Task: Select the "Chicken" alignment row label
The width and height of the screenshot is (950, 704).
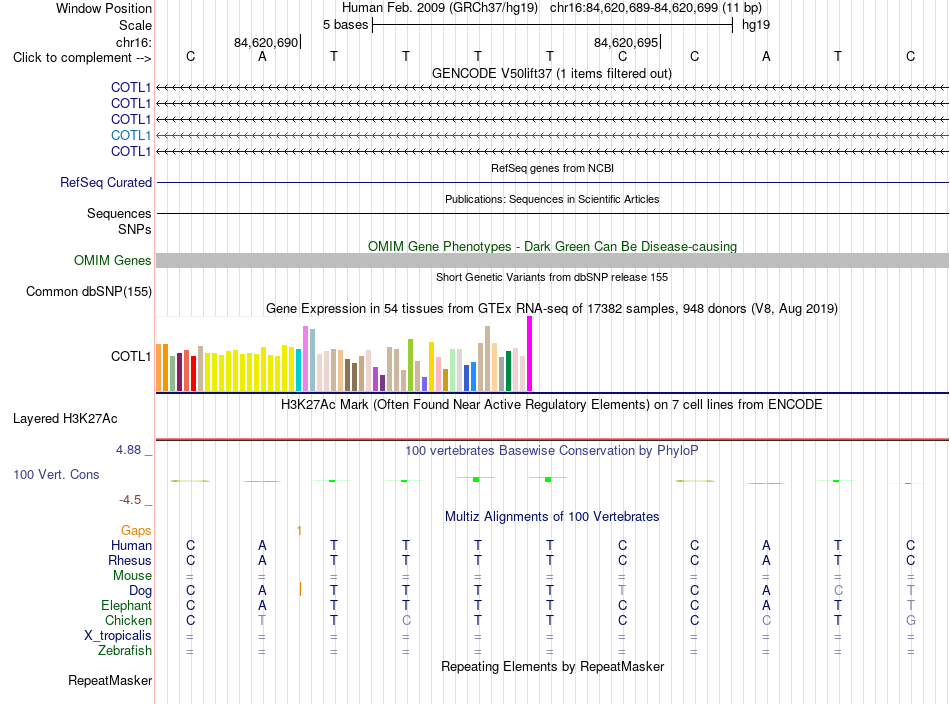Action: [128, 620]
